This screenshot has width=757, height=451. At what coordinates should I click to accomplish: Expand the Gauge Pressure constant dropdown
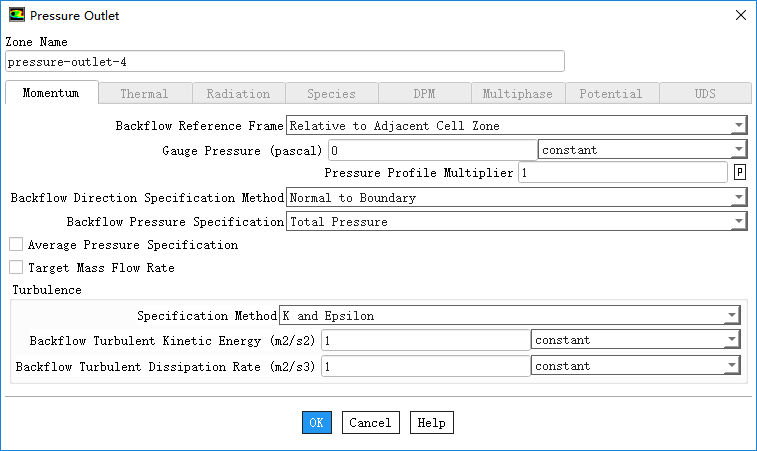[642, 150]
